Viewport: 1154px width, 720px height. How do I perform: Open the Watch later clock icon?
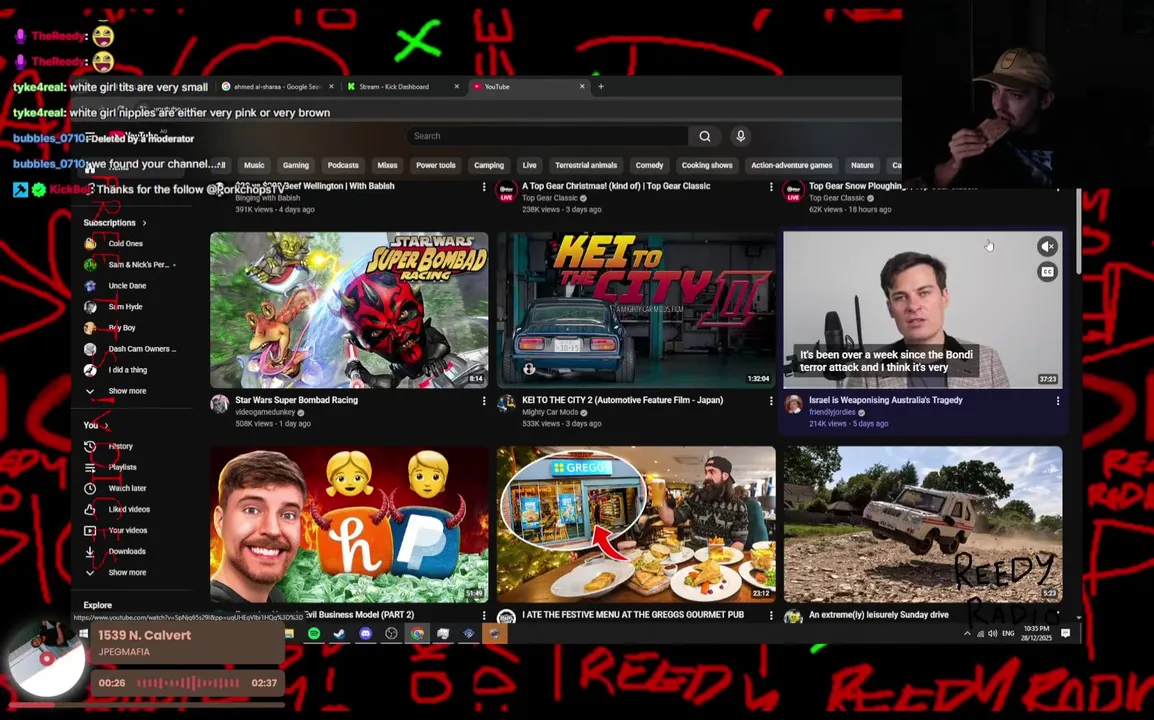[90, 488]
